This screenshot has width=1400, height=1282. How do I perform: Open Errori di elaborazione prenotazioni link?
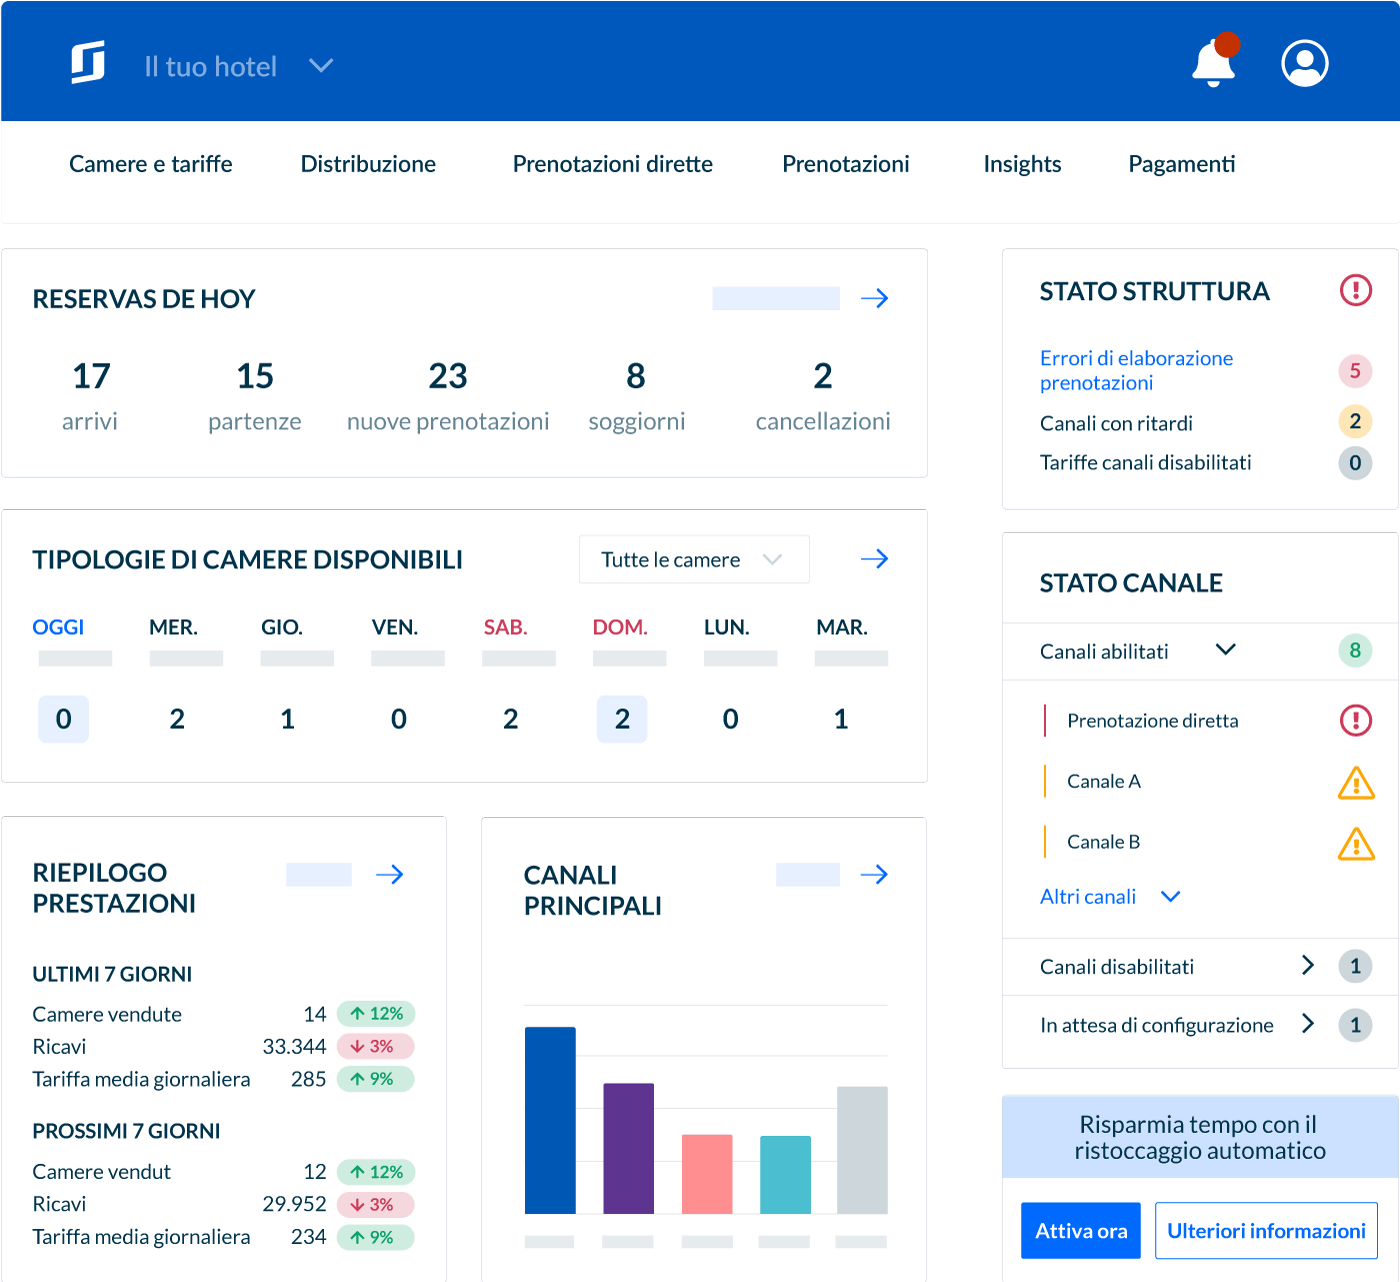point(1136,370)
